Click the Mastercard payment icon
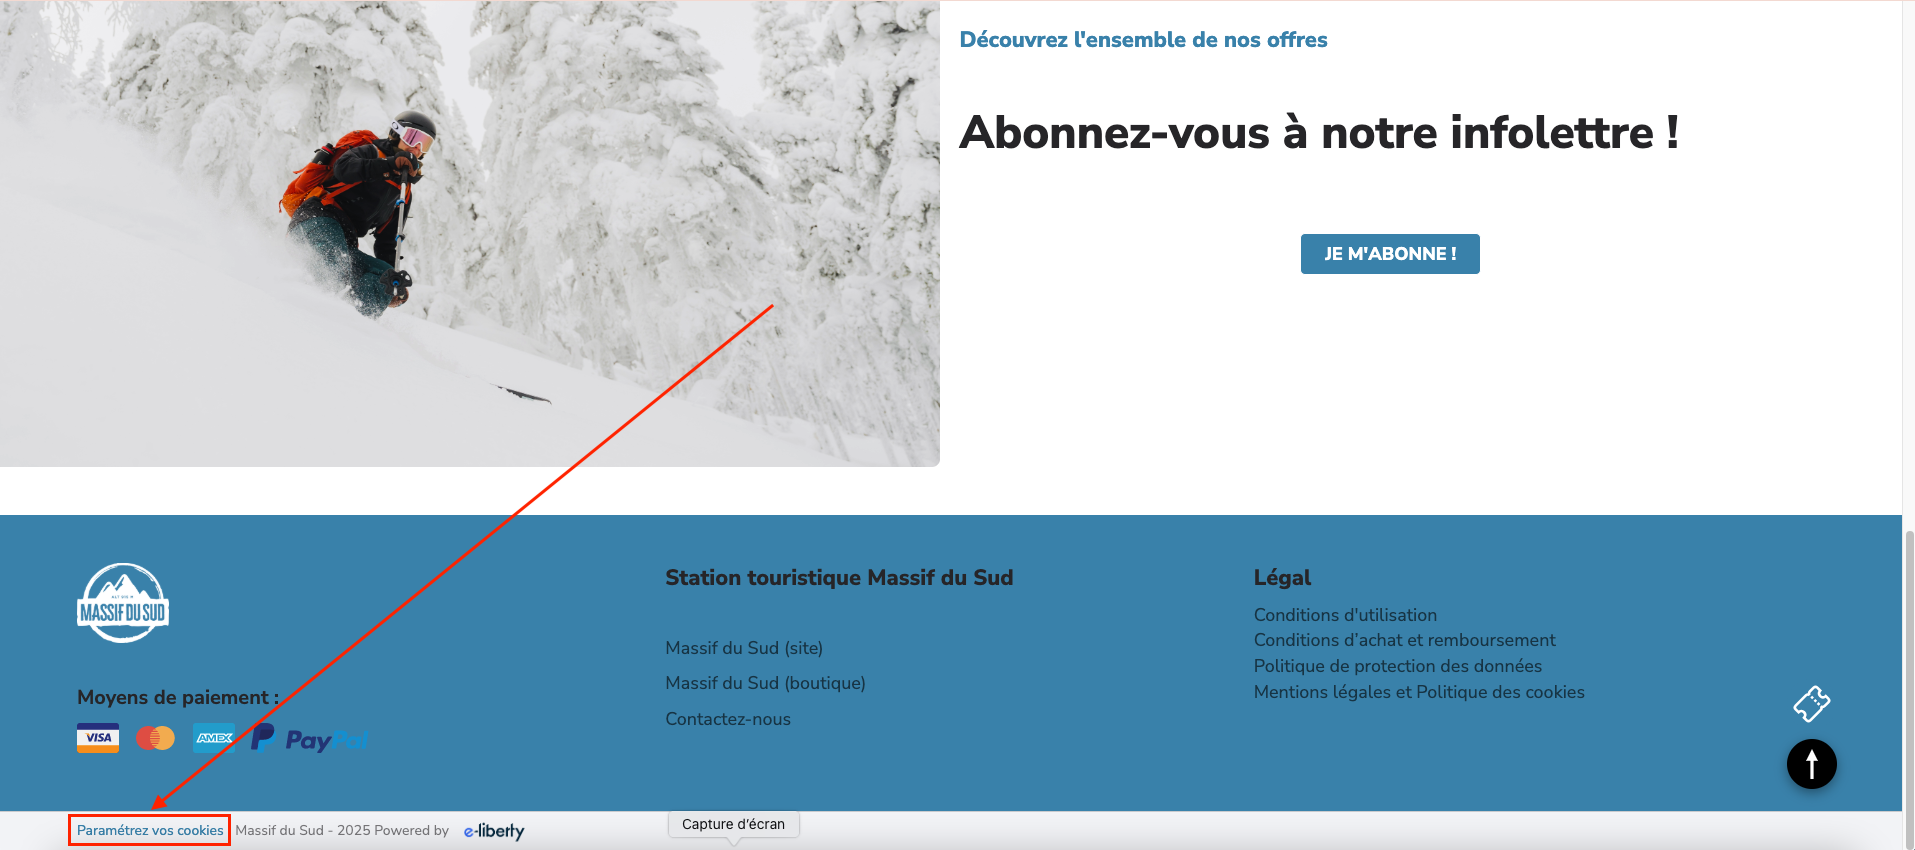The image size is (1915, 850). [155, 738]
